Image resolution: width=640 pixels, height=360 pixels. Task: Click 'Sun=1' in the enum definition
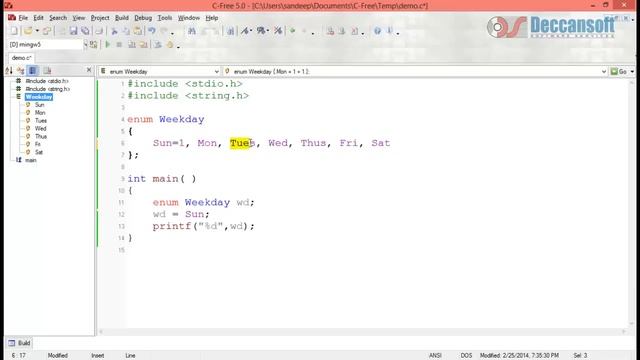click(x=169, y=143)
